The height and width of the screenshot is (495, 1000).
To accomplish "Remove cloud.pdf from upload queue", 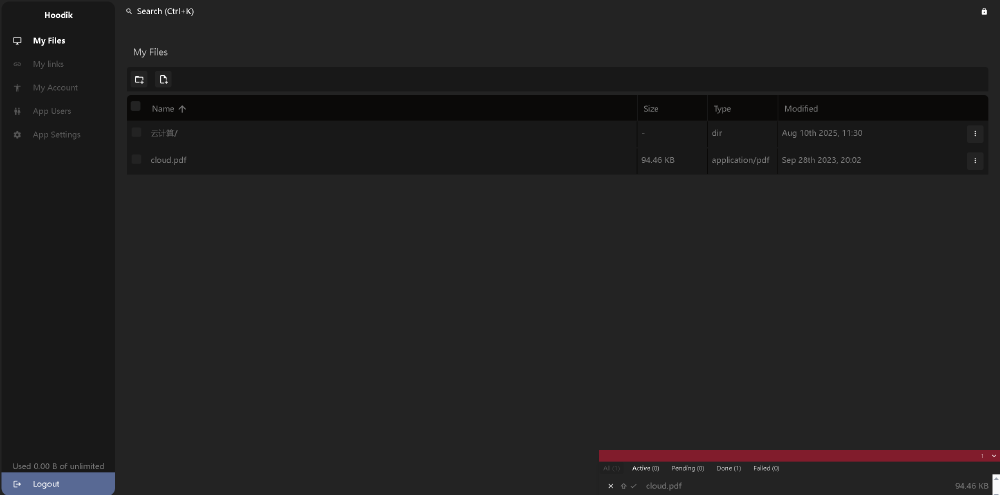I will (610, 486).
